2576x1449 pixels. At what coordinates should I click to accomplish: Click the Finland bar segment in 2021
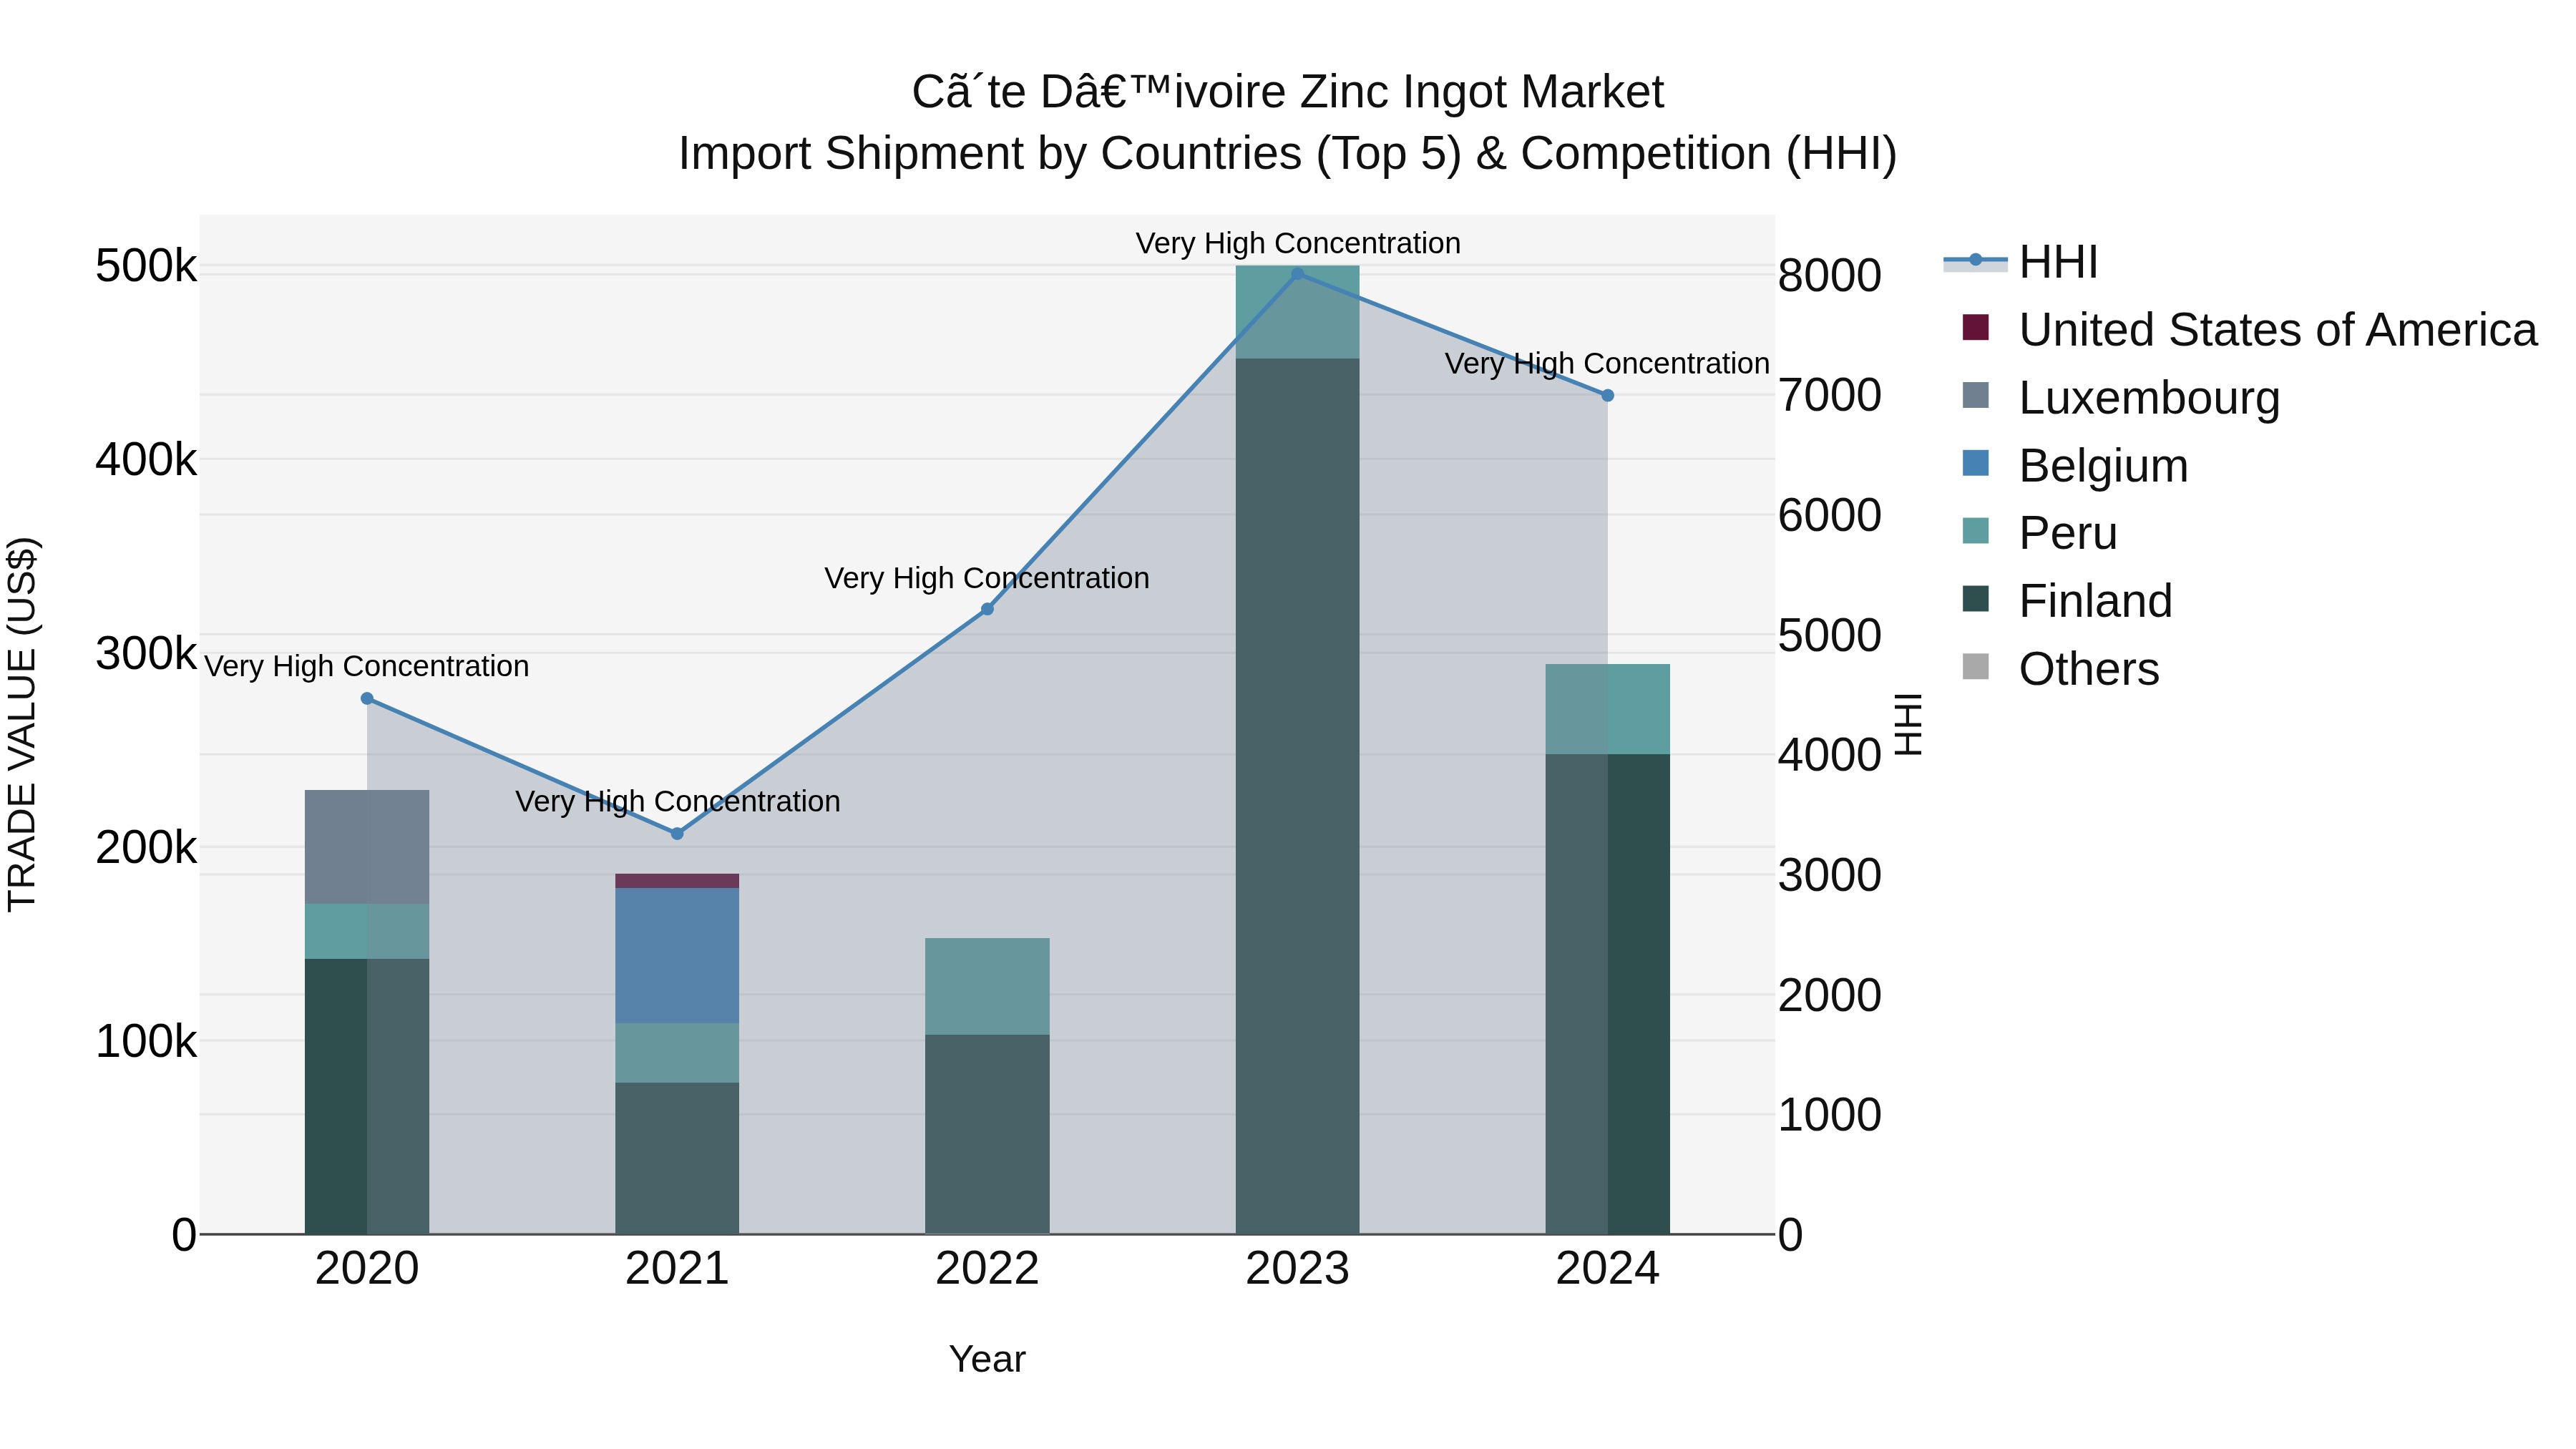(x=677, y=1158)
